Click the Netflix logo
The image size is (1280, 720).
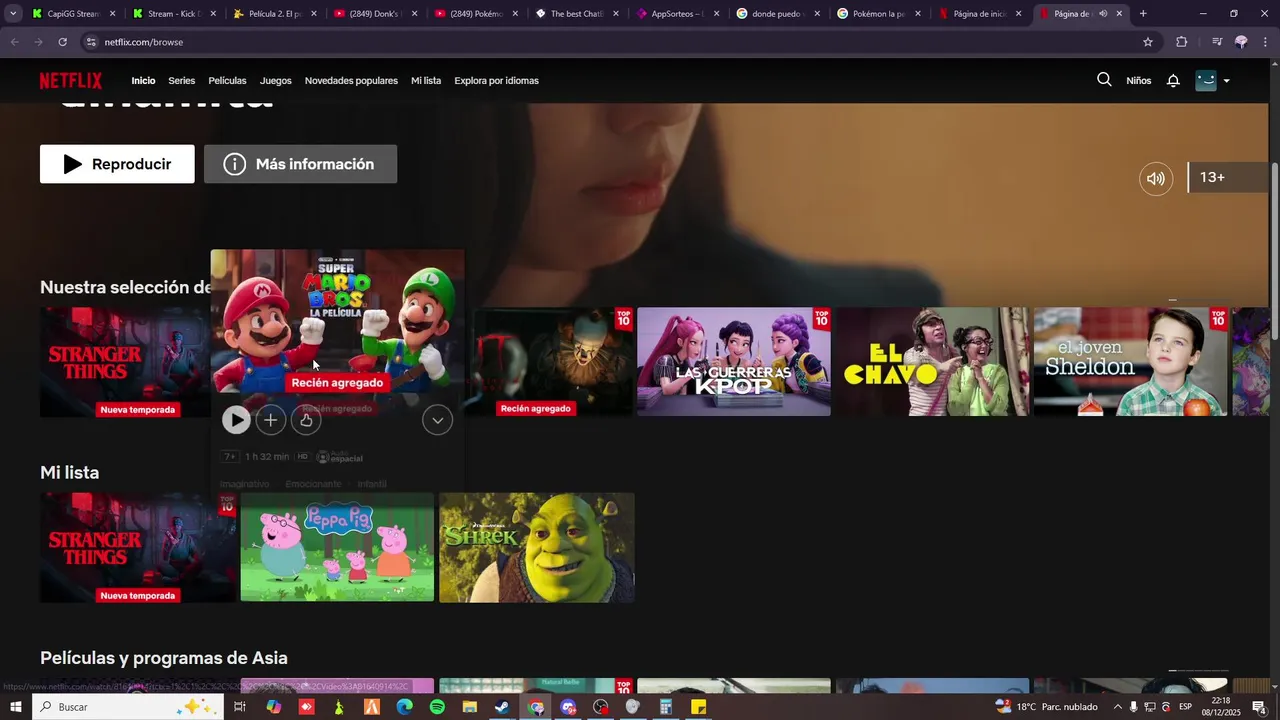[71, 80]
